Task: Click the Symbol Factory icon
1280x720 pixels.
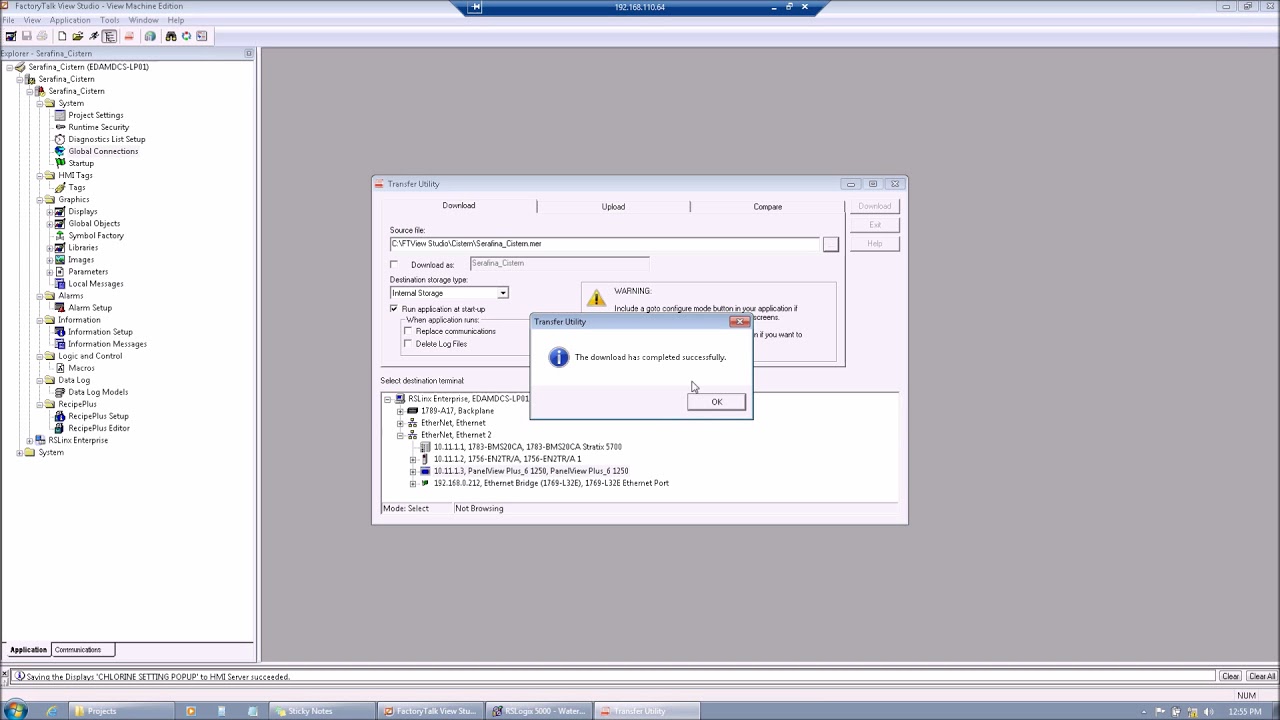Action: click(60, 235)
